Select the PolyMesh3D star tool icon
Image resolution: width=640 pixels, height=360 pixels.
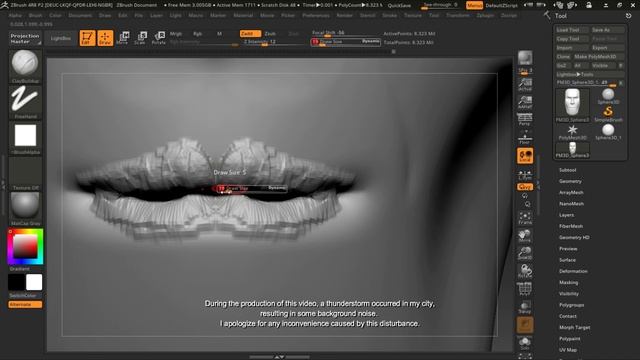[x=572, y=132]
